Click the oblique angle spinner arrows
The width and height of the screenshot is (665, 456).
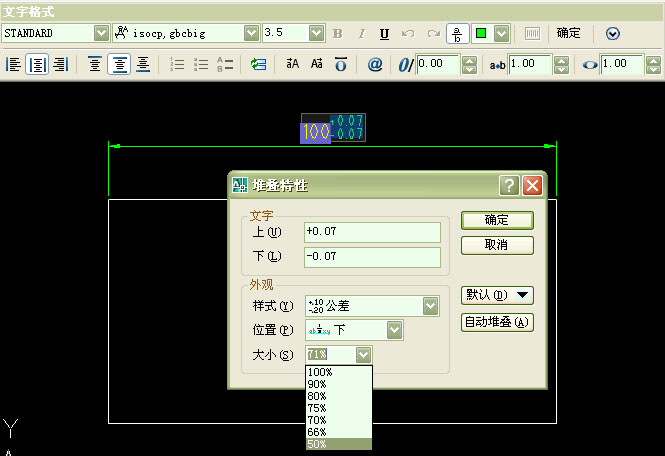click(469, 65)
